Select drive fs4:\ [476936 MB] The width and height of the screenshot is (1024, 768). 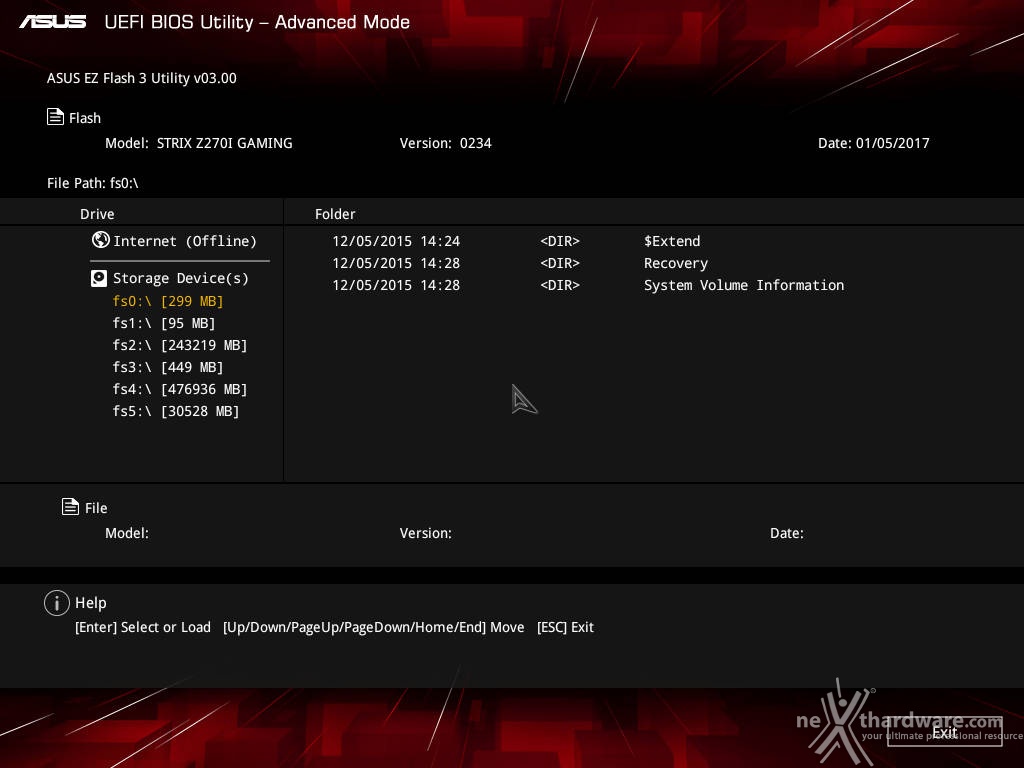(x=180, y=389)
